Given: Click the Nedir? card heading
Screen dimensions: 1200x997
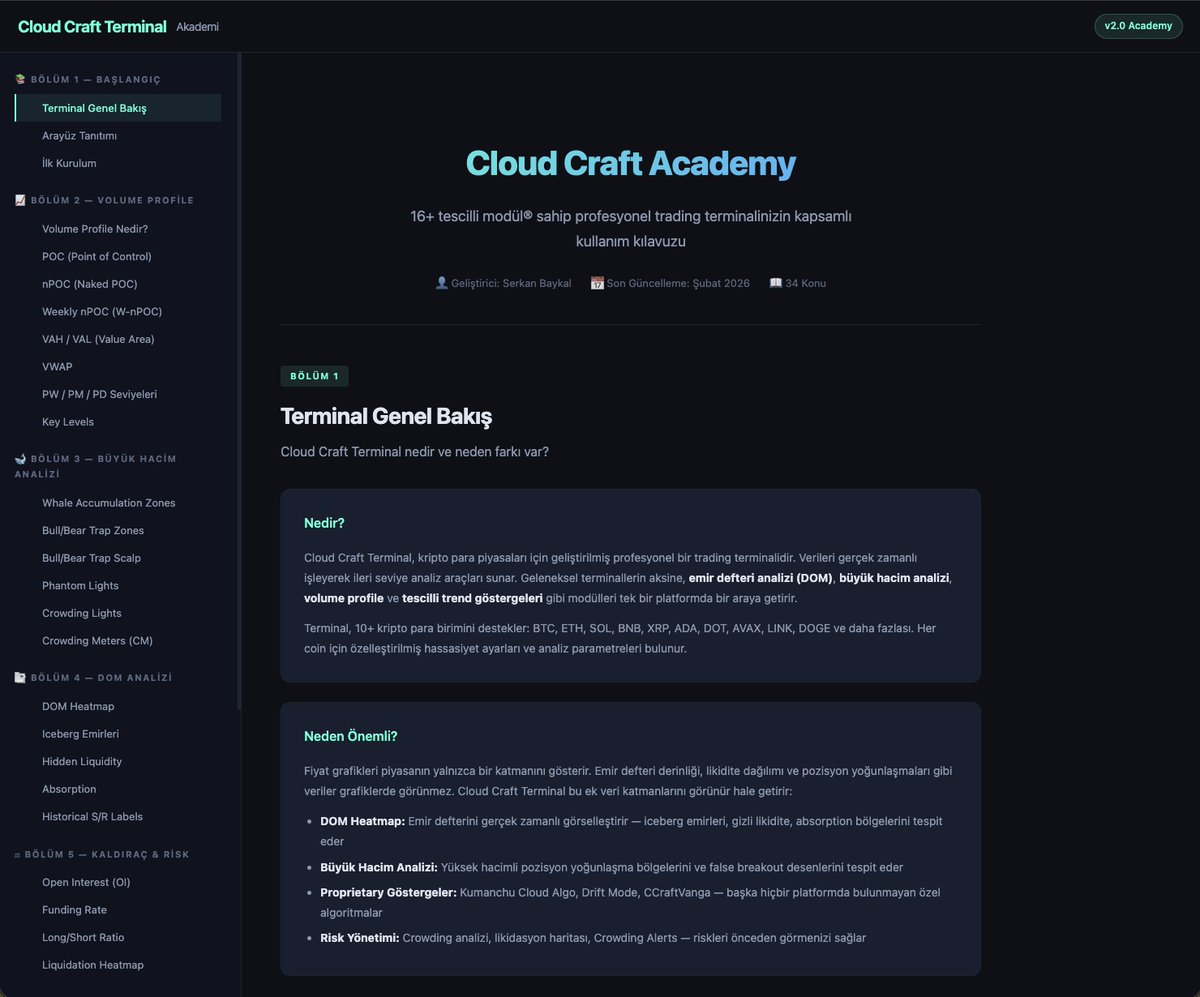Looking at the screenshot, I should click(x=324, y=523).
